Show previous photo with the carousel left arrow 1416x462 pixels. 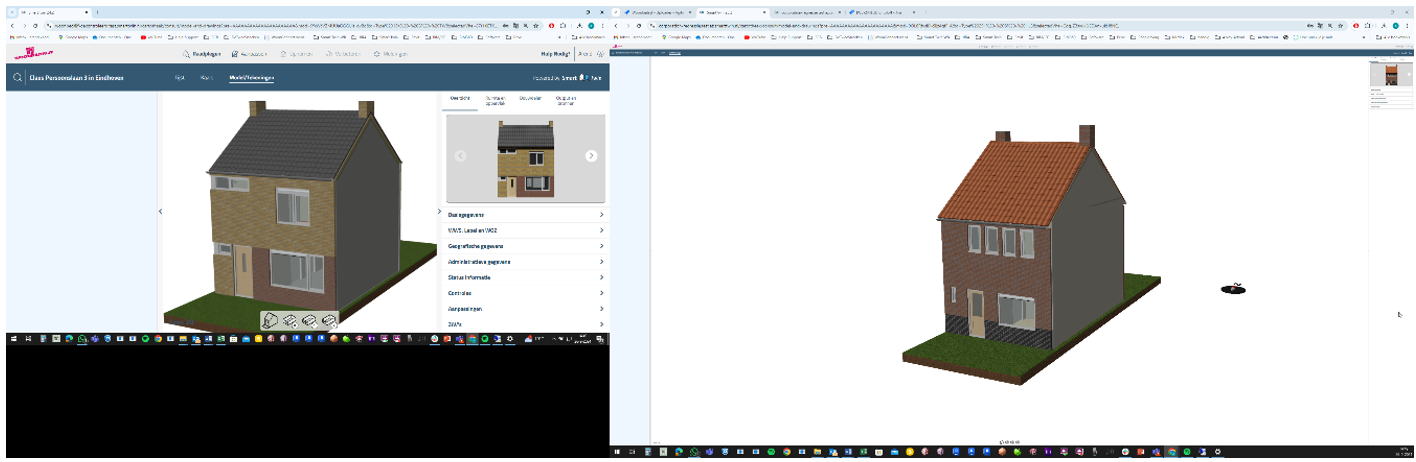click(460, 156)
